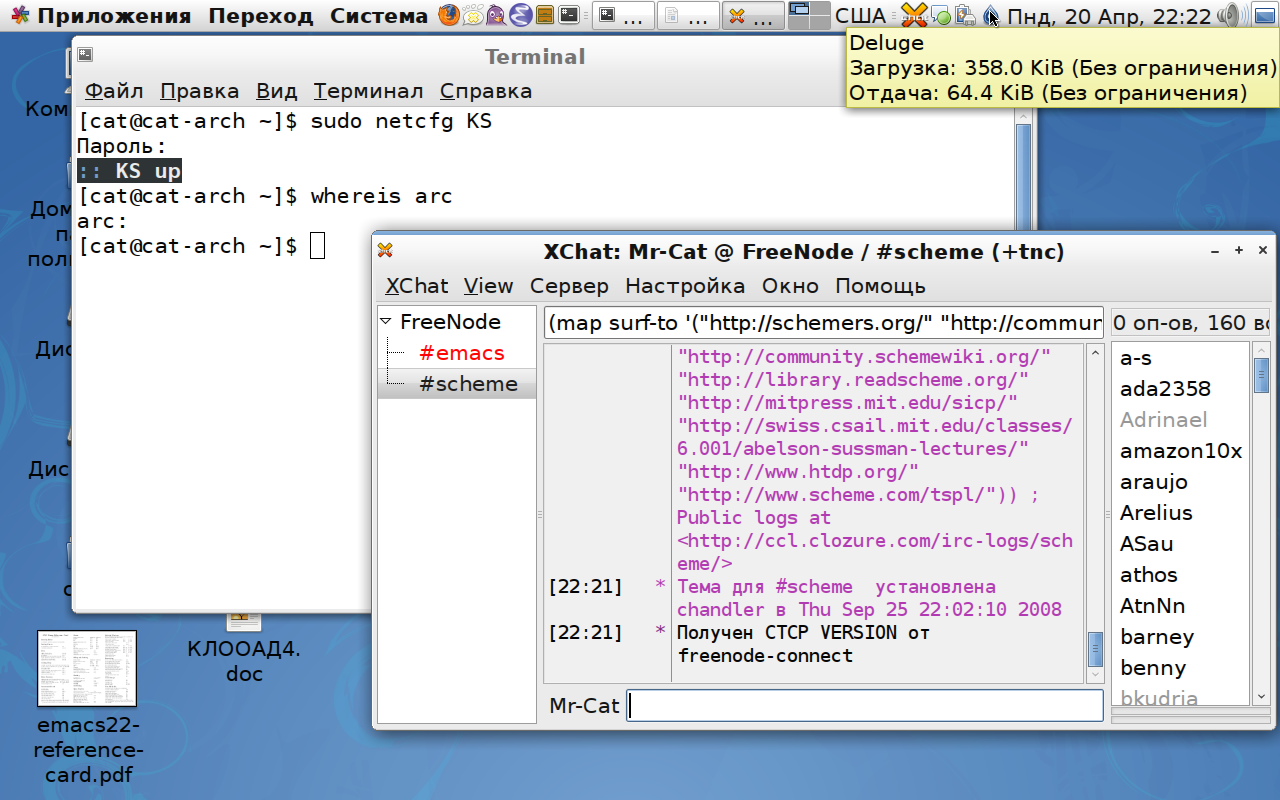Screen dimensions: 1280x800
Task: Click the Mr-Cat nickname button
Action: [x=584, y=705]
